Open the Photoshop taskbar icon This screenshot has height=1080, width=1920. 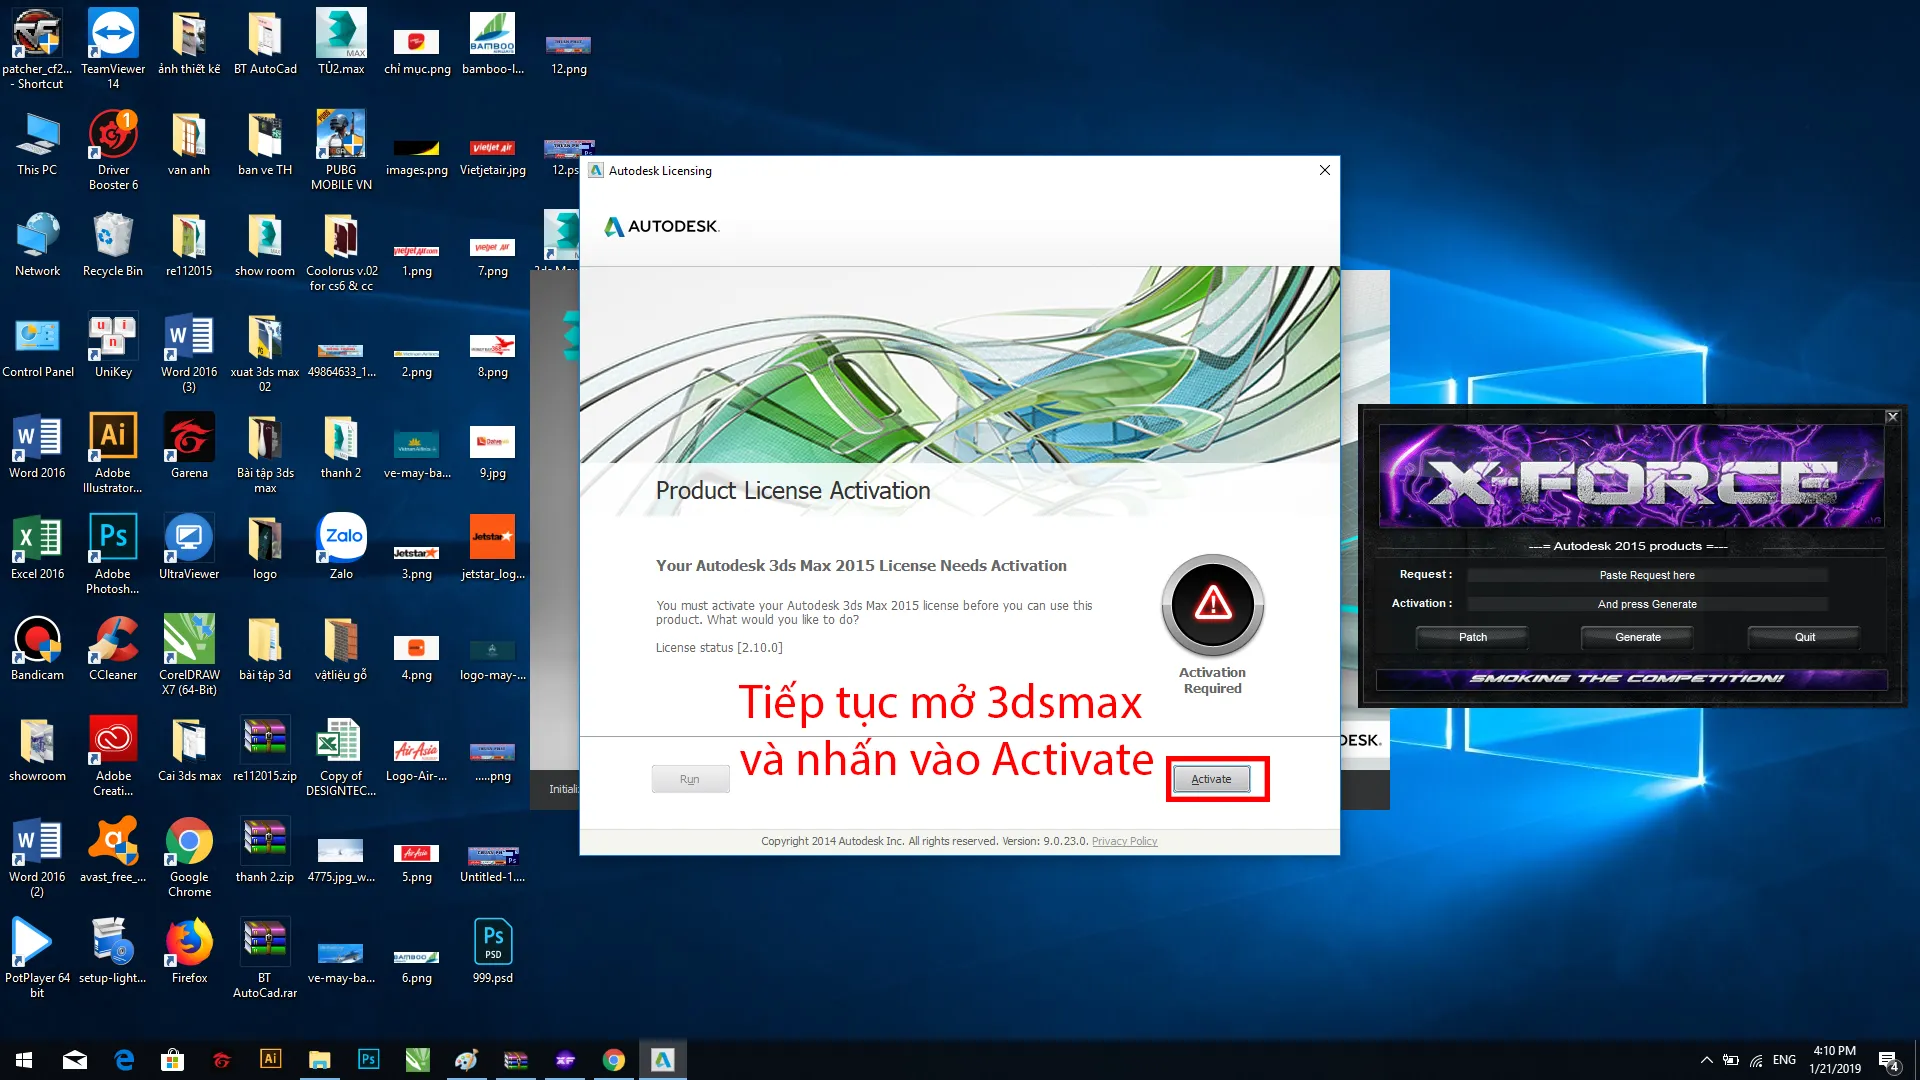coord(369,1060)
